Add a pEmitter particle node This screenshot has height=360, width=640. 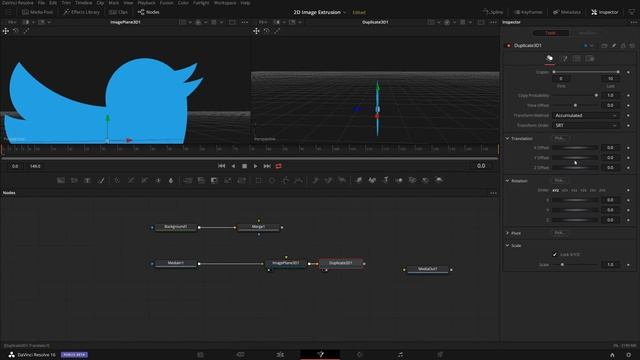316,180
